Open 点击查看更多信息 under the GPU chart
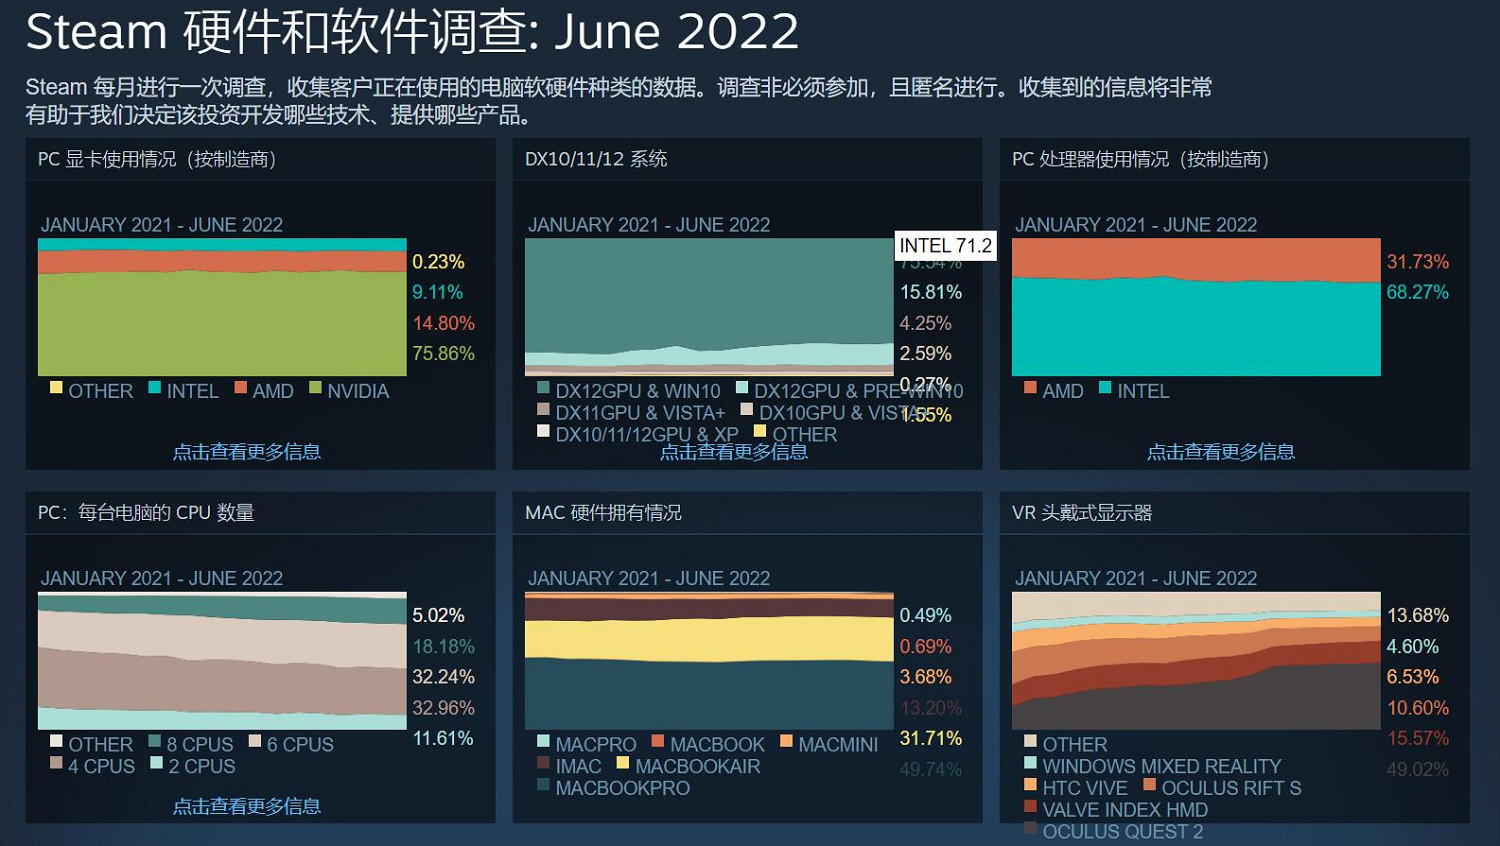 pos(246,452)
